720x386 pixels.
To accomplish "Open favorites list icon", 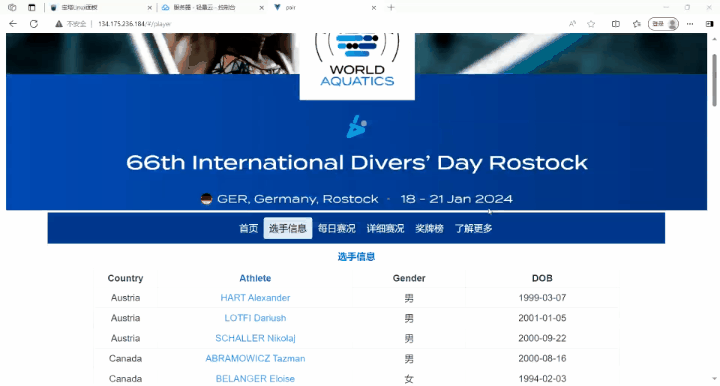I will (636, 24).
